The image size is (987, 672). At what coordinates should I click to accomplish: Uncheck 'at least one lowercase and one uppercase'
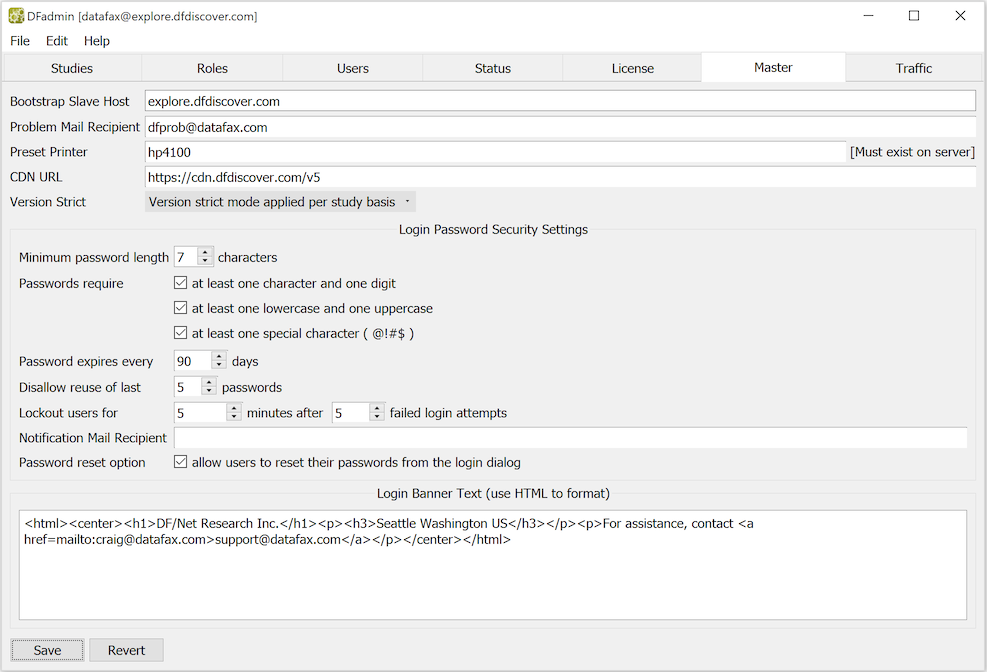[x=181, y=308]
